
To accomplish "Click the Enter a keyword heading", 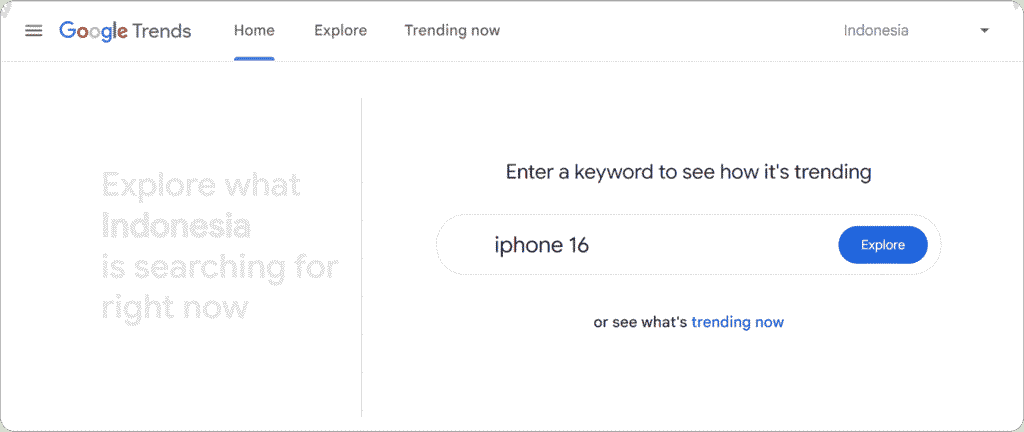I will tap(688, 172).
